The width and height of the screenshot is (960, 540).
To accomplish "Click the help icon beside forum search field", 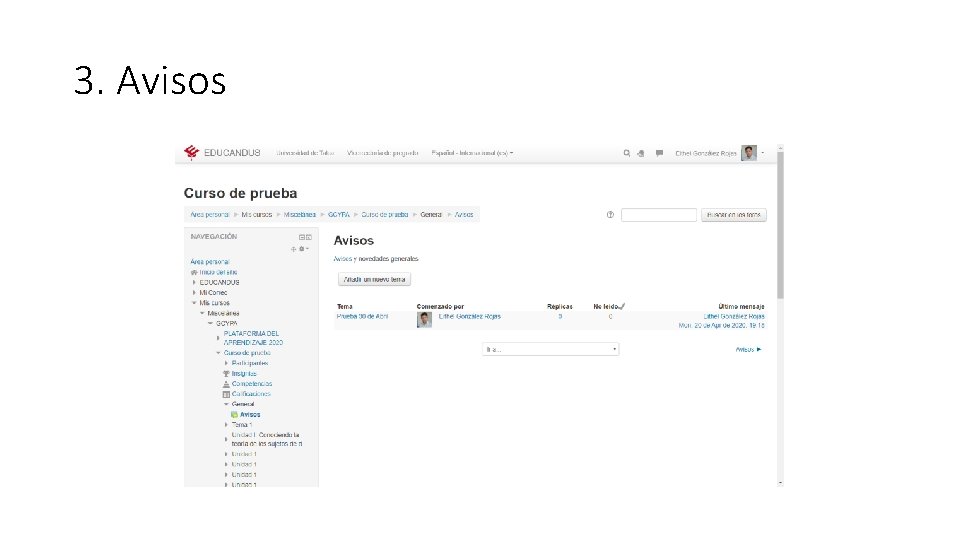I will [610, 215].
